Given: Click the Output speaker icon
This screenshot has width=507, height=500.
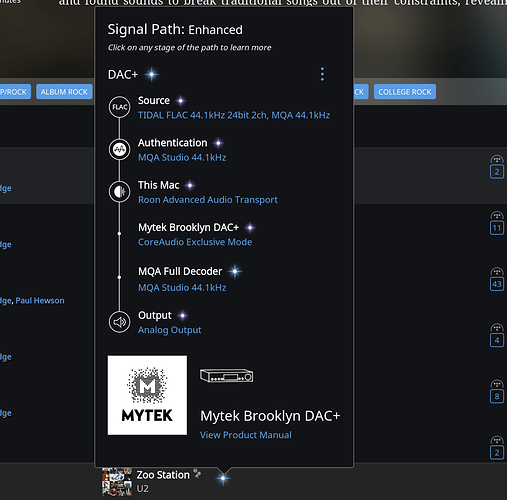Looking at the screenshot, I should (119, 322).
